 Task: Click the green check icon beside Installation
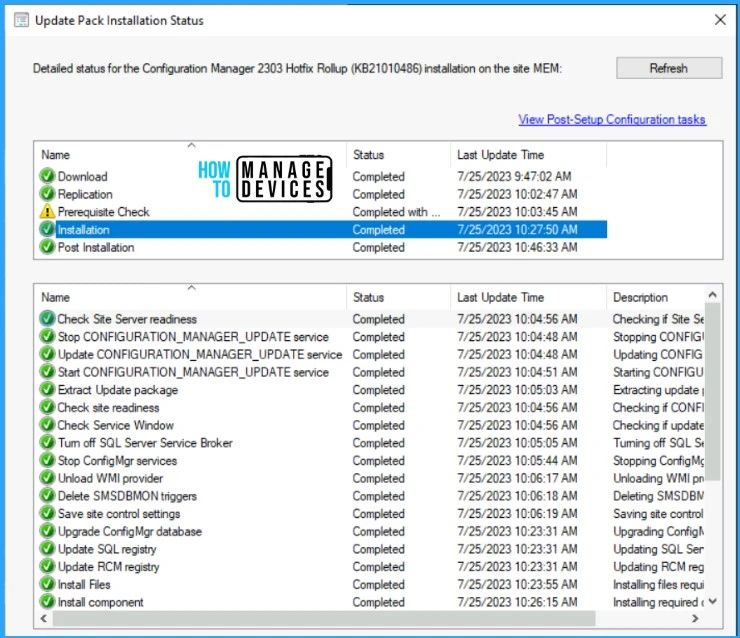pyautogui.click(x=47, y=229)
